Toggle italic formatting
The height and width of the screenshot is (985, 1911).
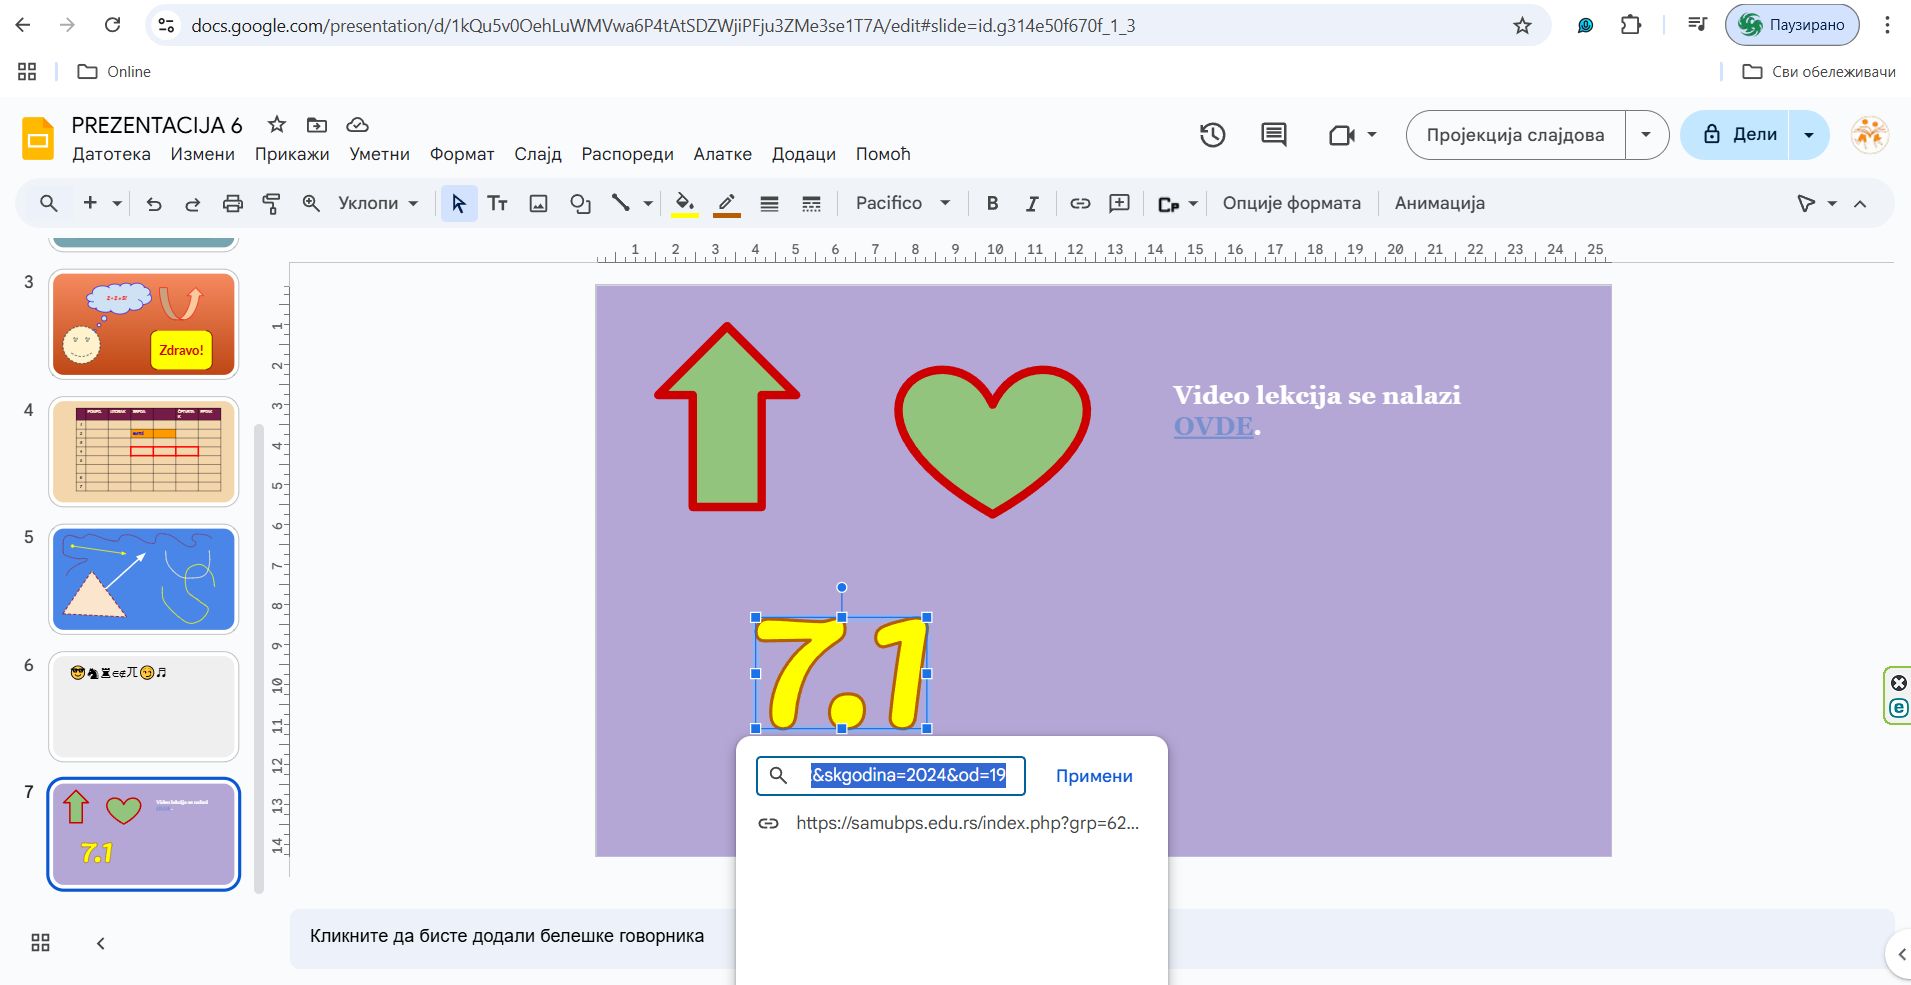1031,204
